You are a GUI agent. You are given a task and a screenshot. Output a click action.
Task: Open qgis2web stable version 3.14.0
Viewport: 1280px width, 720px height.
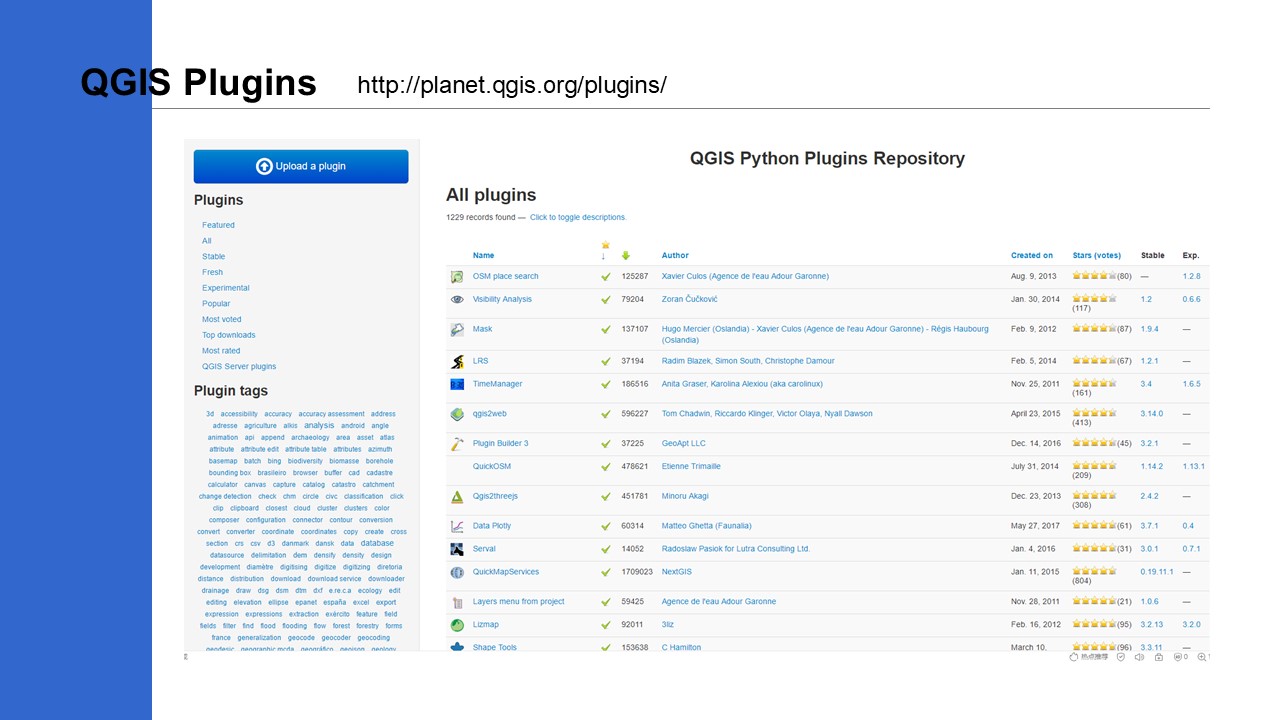click(x=1152, y=414)
